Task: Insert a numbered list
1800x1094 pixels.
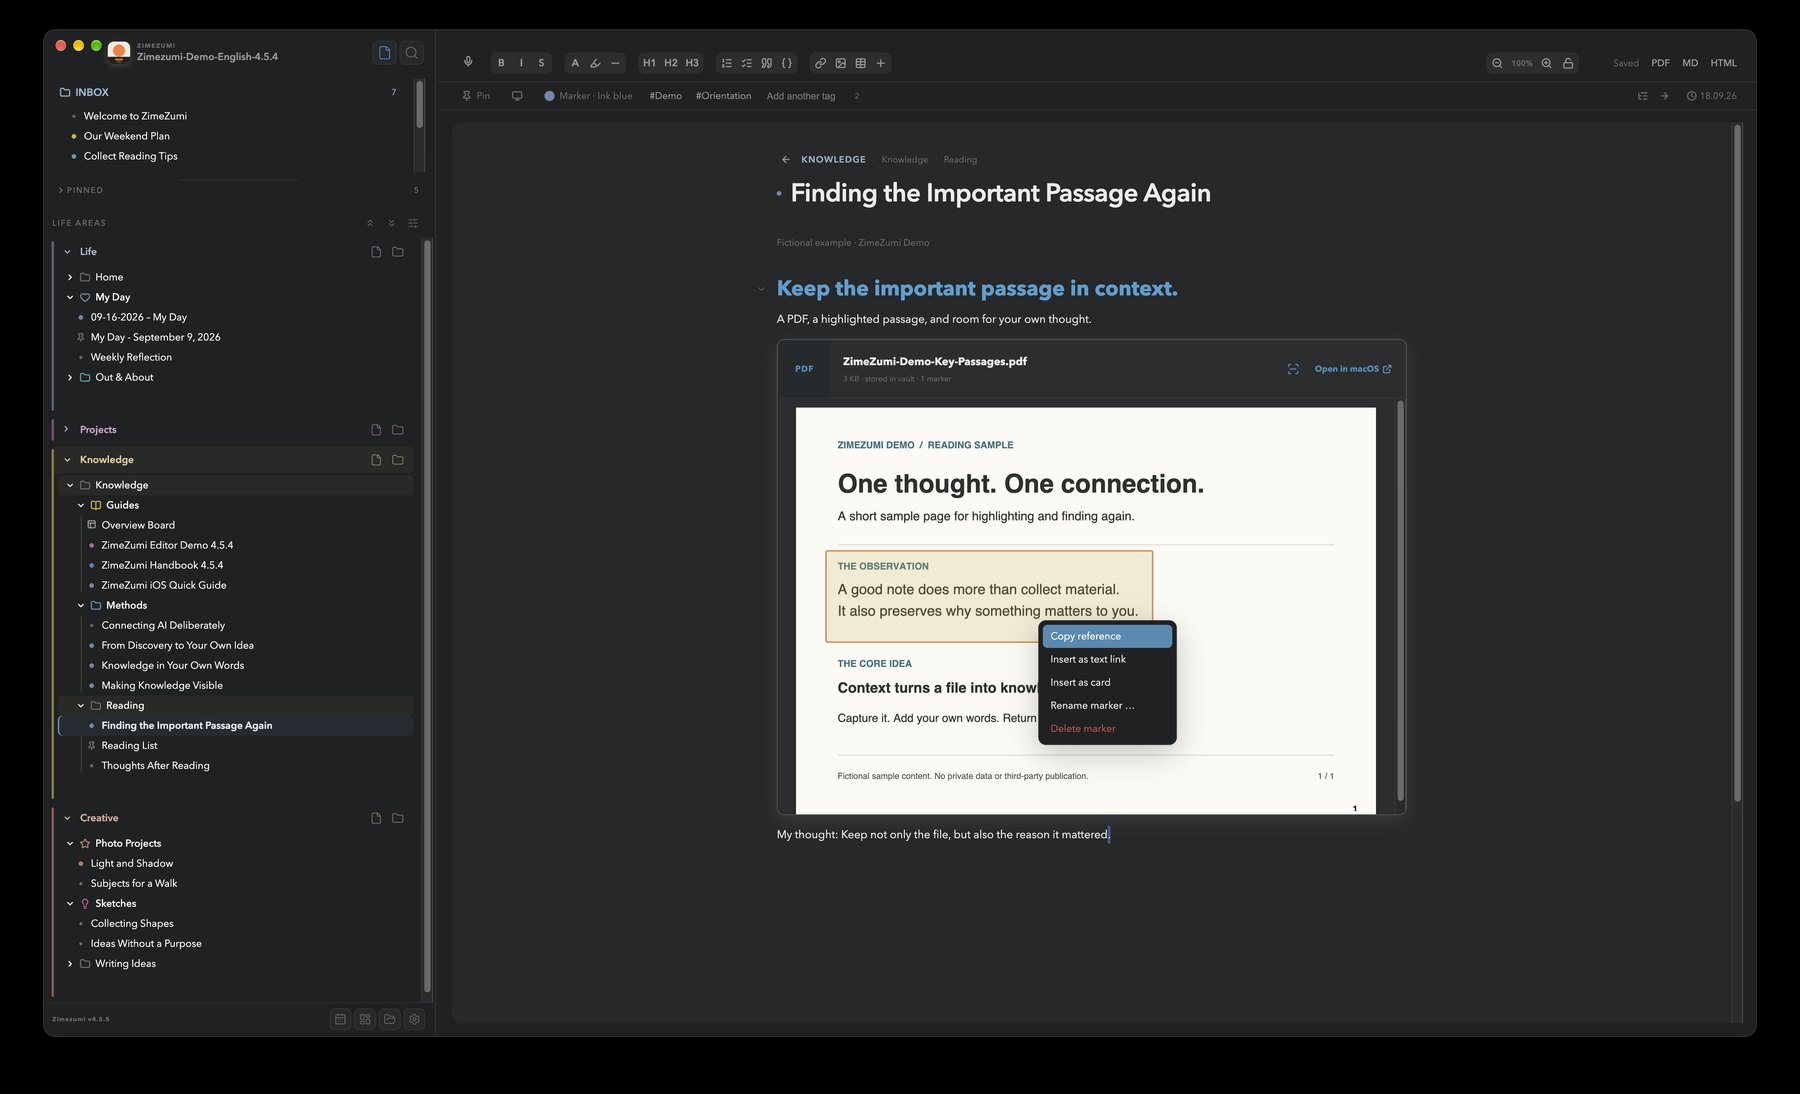Action: click(x=727, y=63)
